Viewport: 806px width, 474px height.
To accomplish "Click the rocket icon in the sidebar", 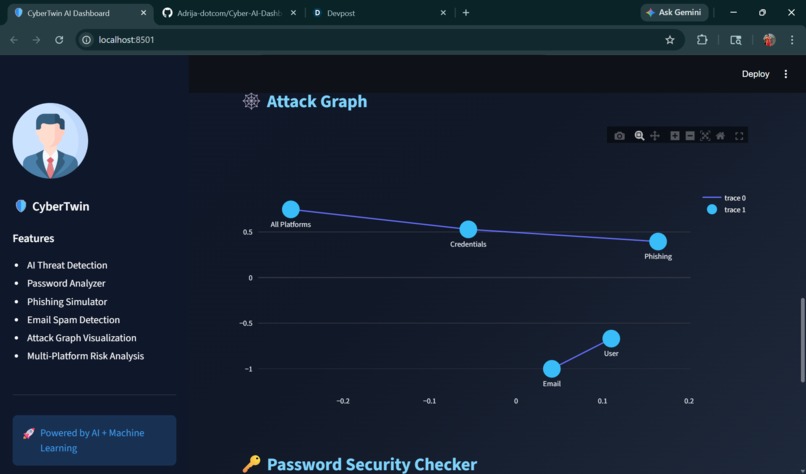I will point(29,433).
